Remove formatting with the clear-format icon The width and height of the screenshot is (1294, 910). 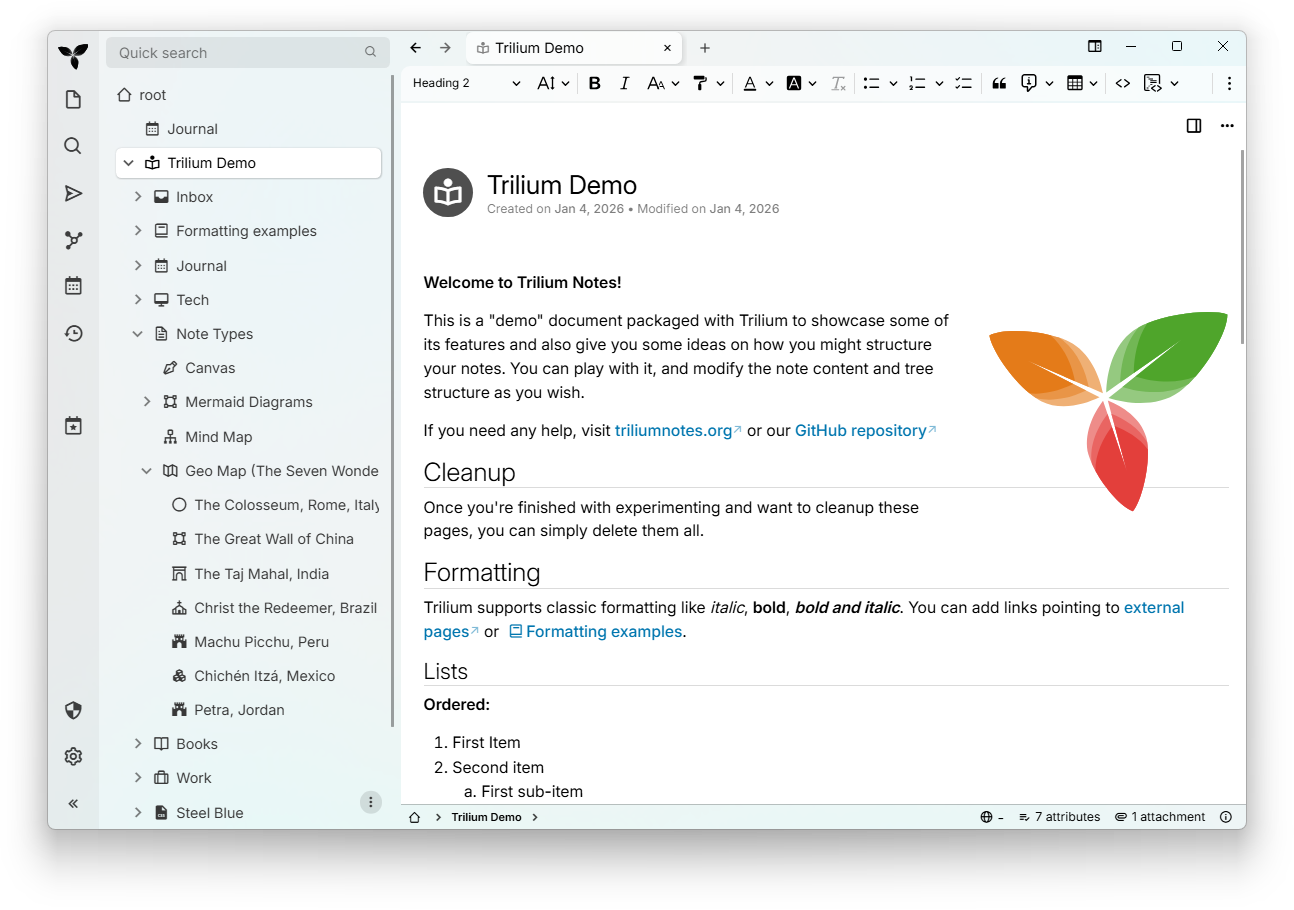pyautogui.click(x=838, y=83)
